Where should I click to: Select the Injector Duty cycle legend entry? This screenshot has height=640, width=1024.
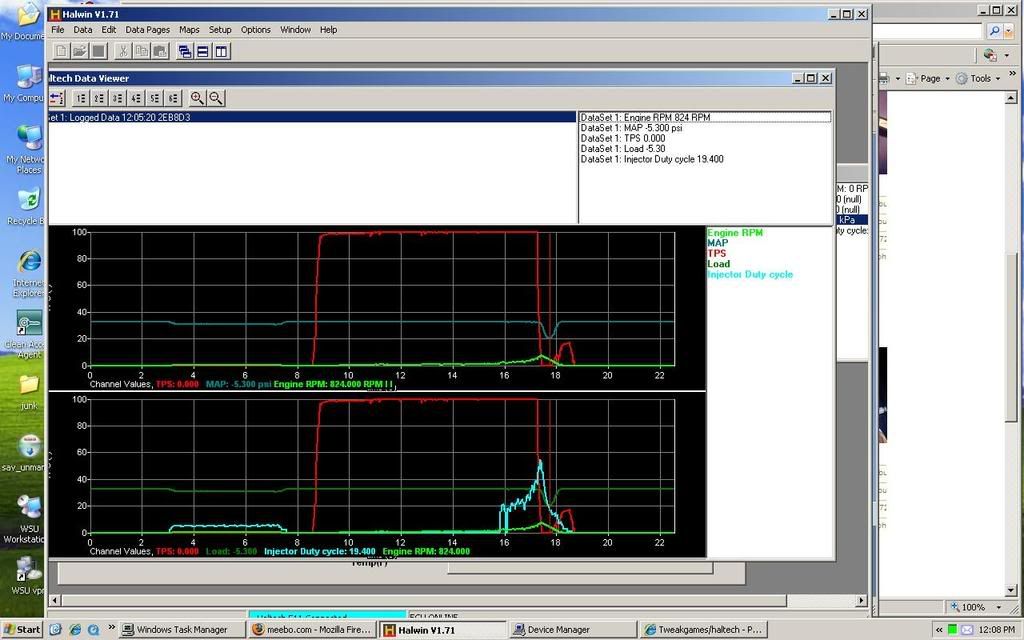pos(749,274)
